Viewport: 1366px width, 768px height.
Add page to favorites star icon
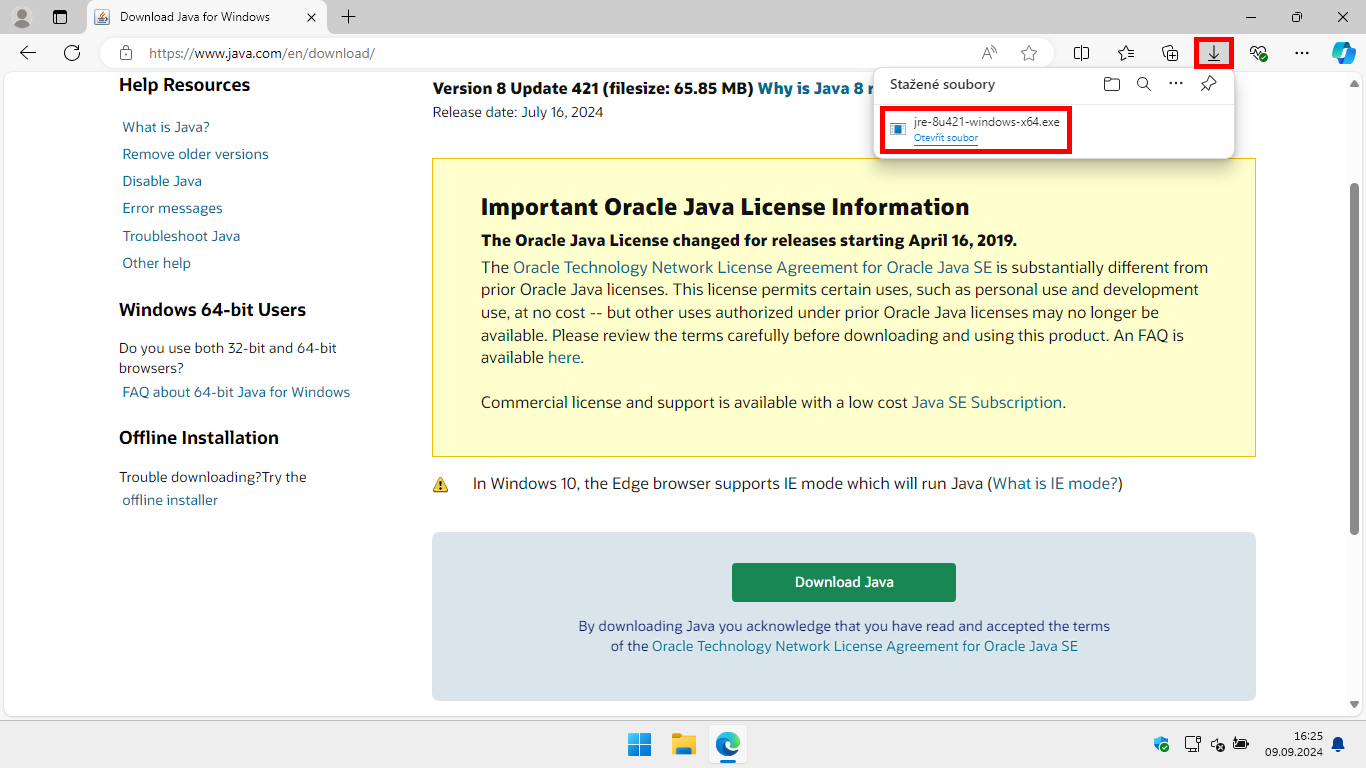pos(1029,53)
